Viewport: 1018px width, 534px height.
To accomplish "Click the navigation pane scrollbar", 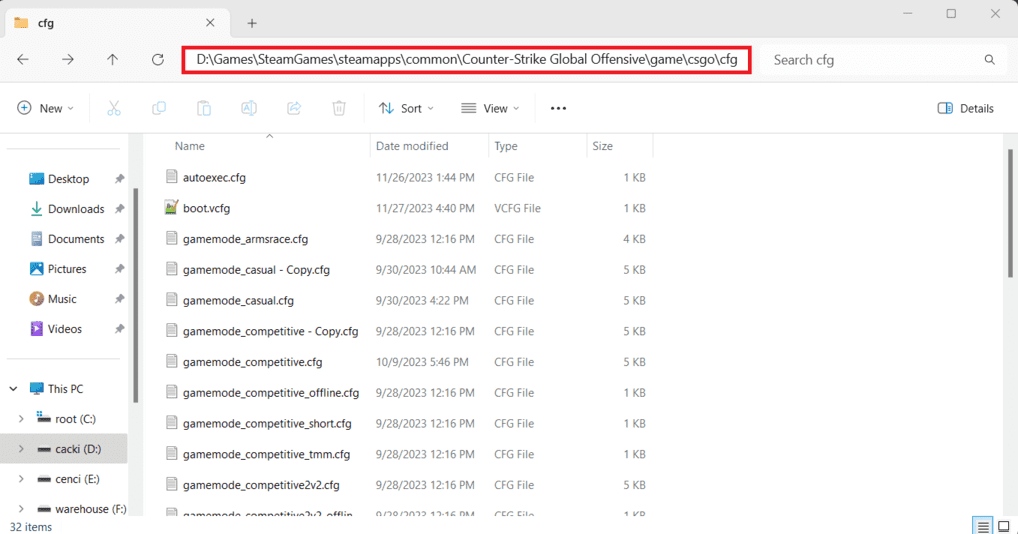I will click(x=136, y=295).
